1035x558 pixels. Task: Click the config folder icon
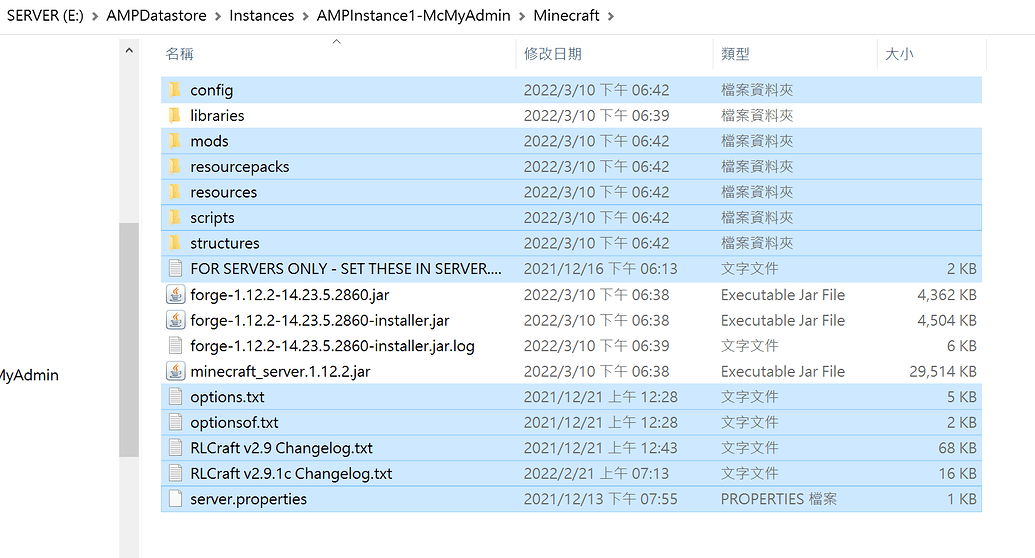174,90
